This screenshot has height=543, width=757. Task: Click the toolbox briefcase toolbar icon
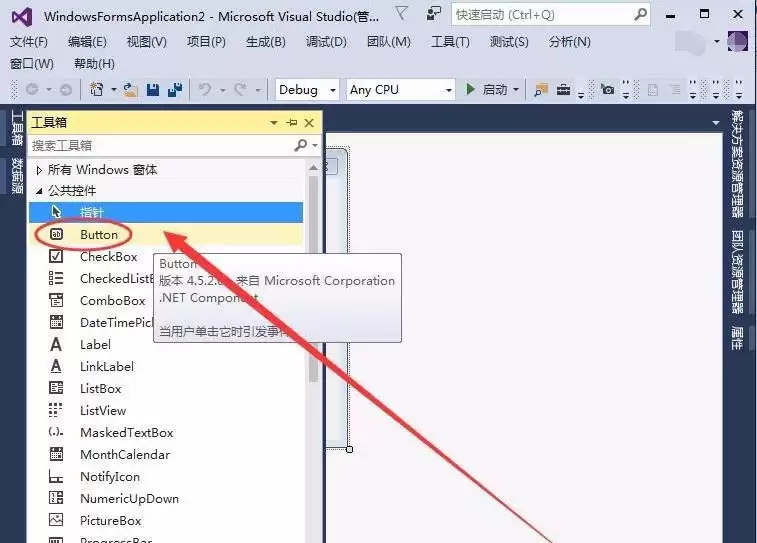coord(563,90)
